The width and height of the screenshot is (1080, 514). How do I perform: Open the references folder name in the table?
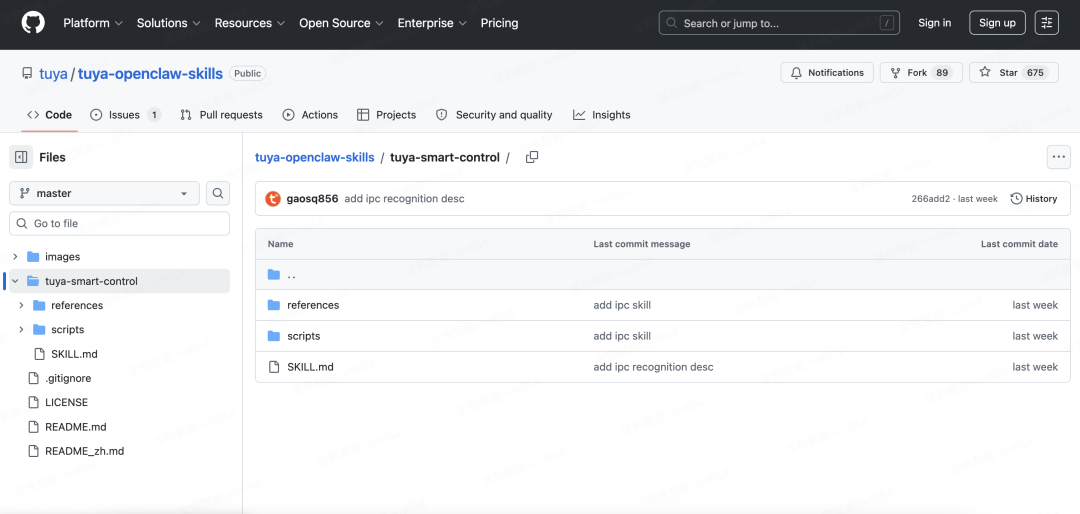point(313,305)
